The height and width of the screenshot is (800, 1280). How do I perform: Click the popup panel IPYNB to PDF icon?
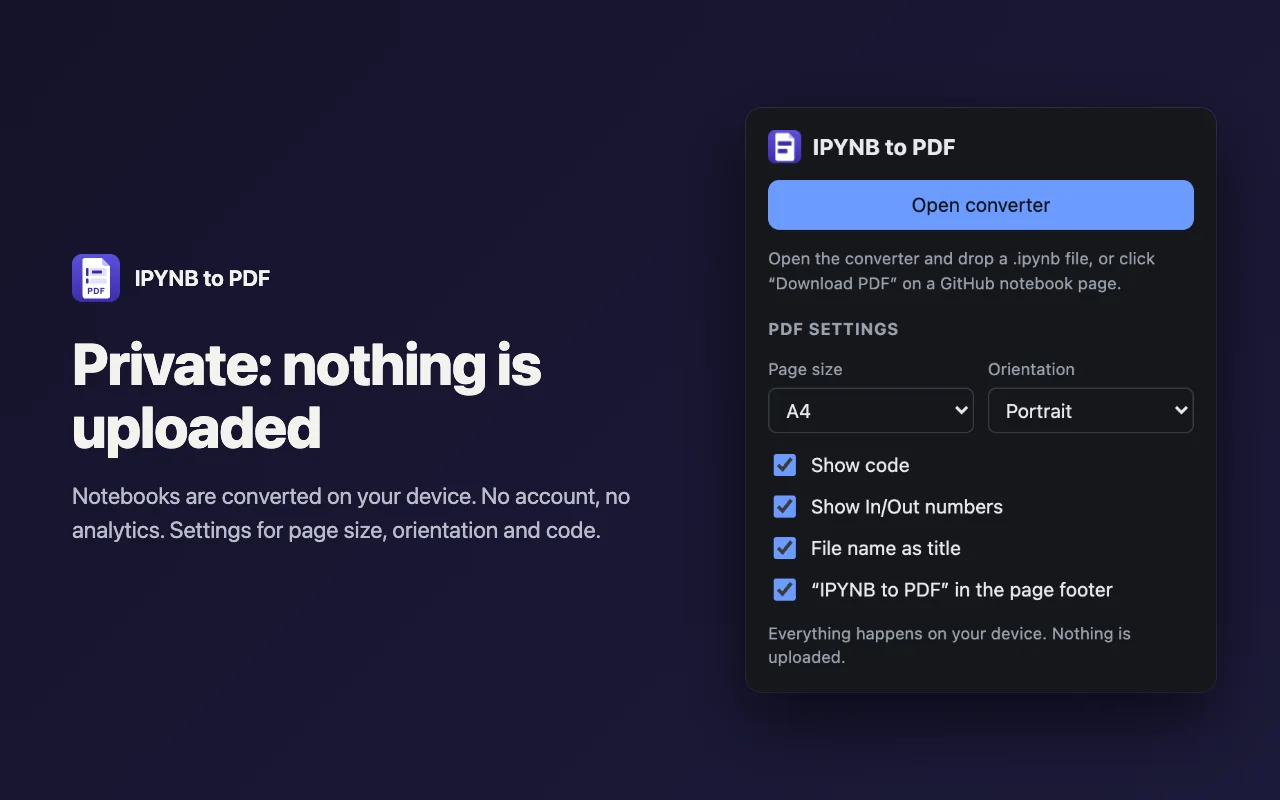[x=785, y=147]
